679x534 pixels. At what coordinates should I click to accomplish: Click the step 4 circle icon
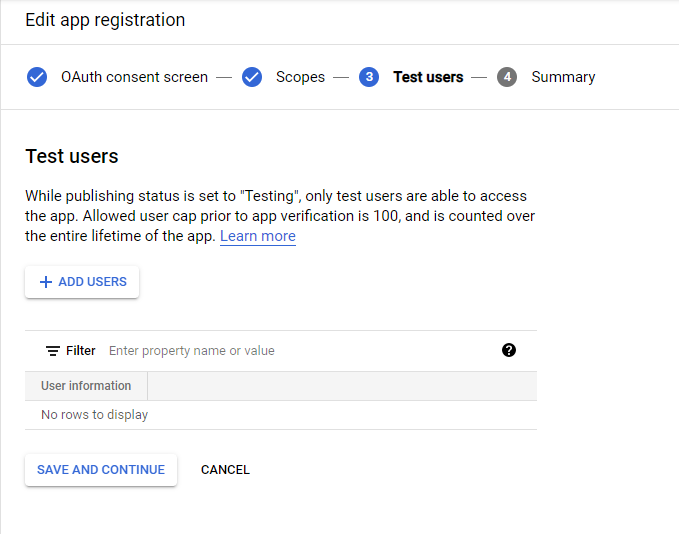click(x=507, y=77)
